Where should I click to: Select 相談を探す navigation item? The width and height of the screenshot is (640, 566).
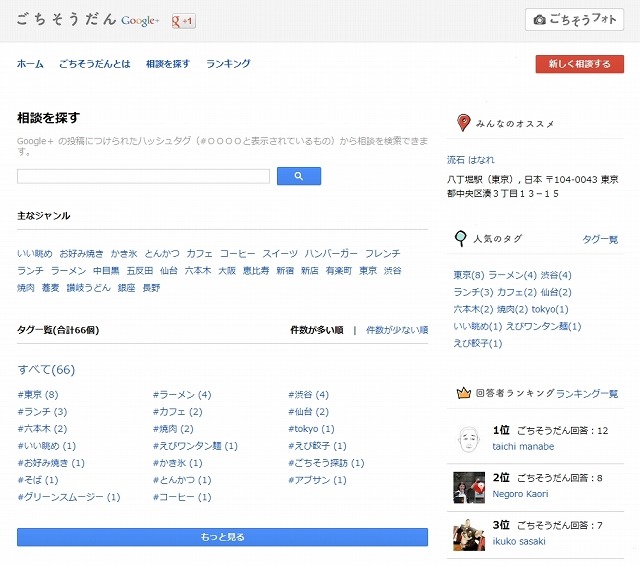pyautogui.click(x=168, y=64)
